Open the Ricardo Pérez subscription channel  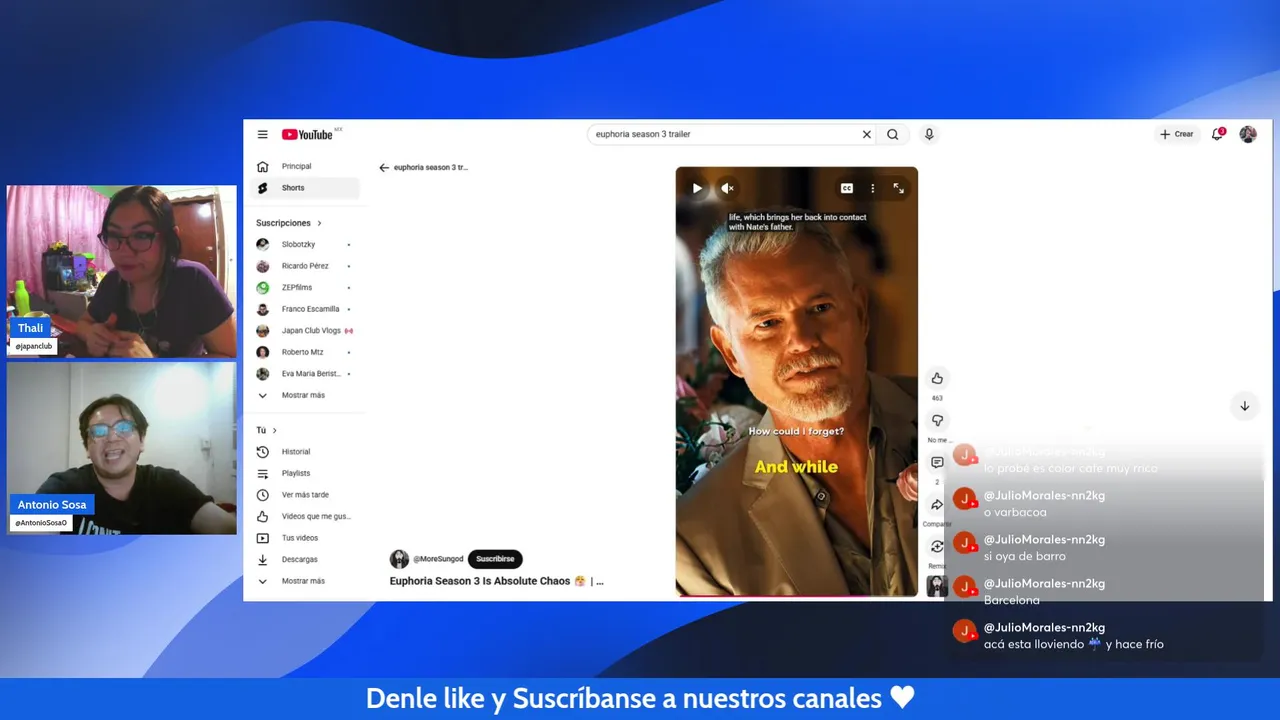tap(303, 266)
